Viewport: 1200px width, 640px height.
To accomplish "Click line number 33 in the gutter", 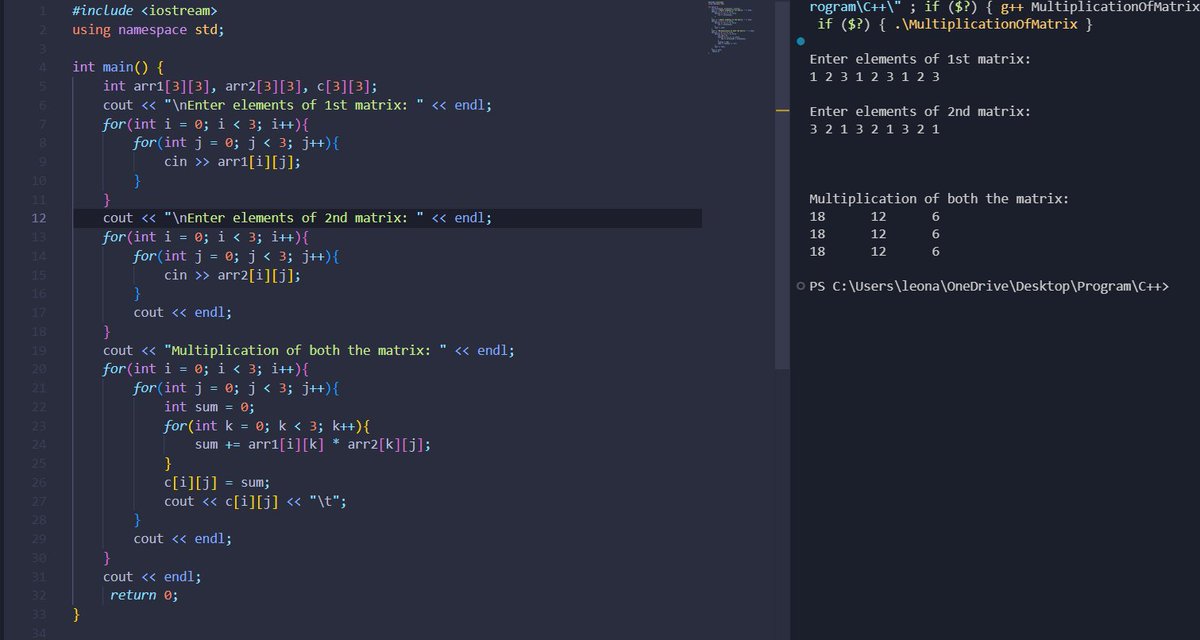I will tap(38, 614).
